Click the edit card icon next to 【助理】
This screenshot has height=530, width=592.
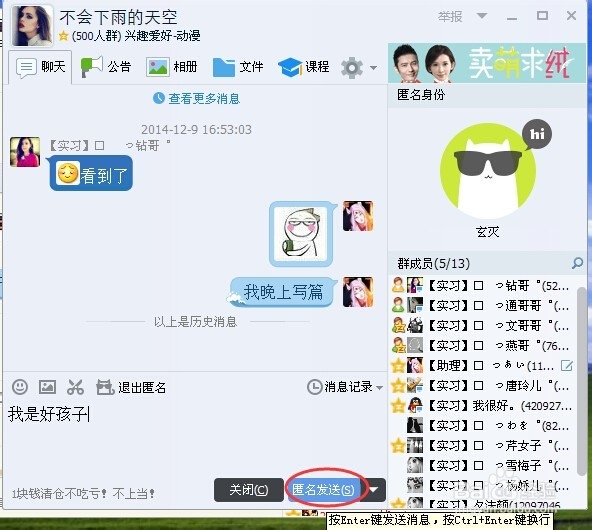click(567, 365)
